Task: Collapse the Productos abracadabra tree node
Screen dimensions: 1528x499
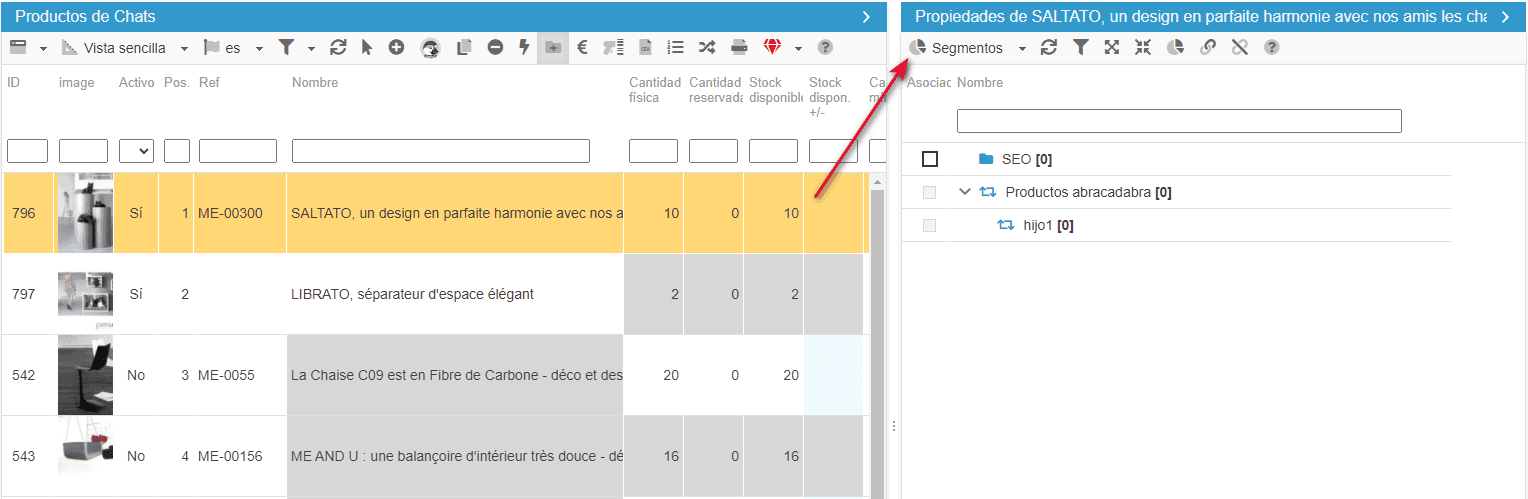Action: [x=965, y=192]
